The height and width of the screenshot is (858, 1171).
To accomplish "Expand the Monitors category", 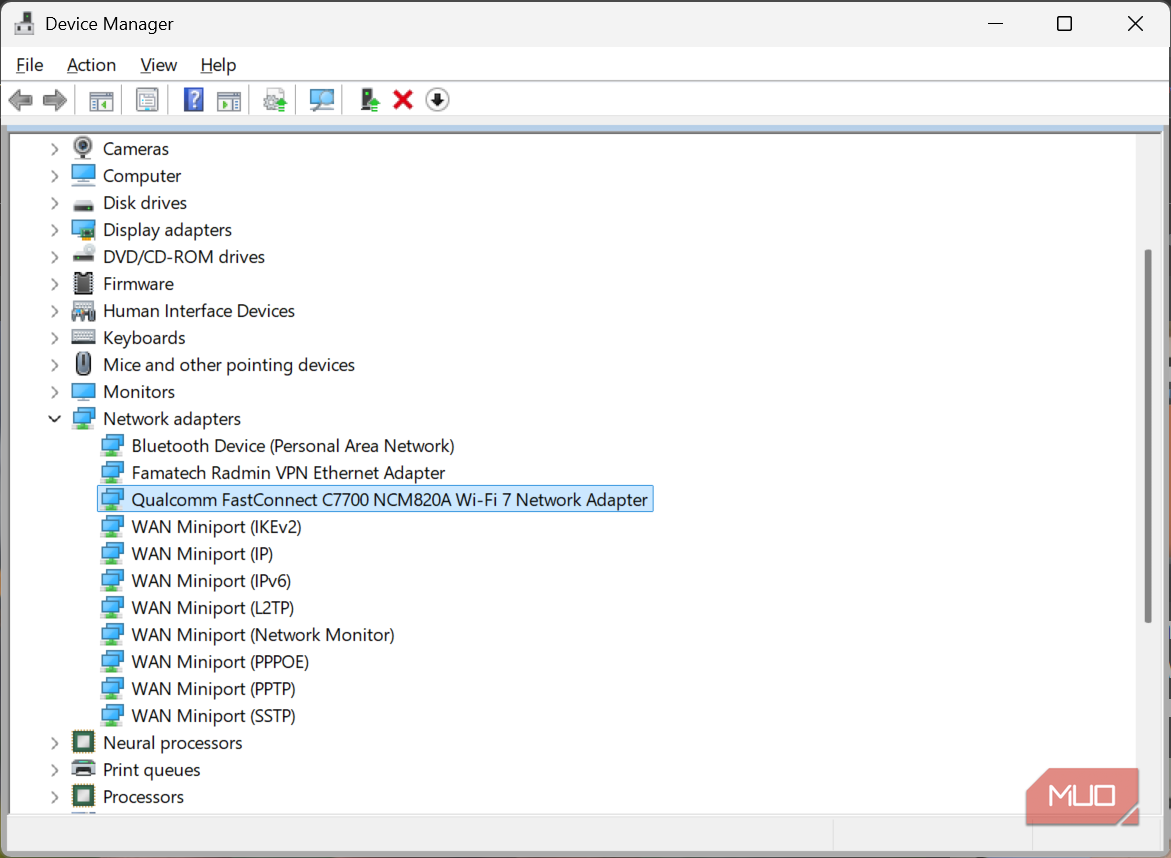I will click(54, 392).
